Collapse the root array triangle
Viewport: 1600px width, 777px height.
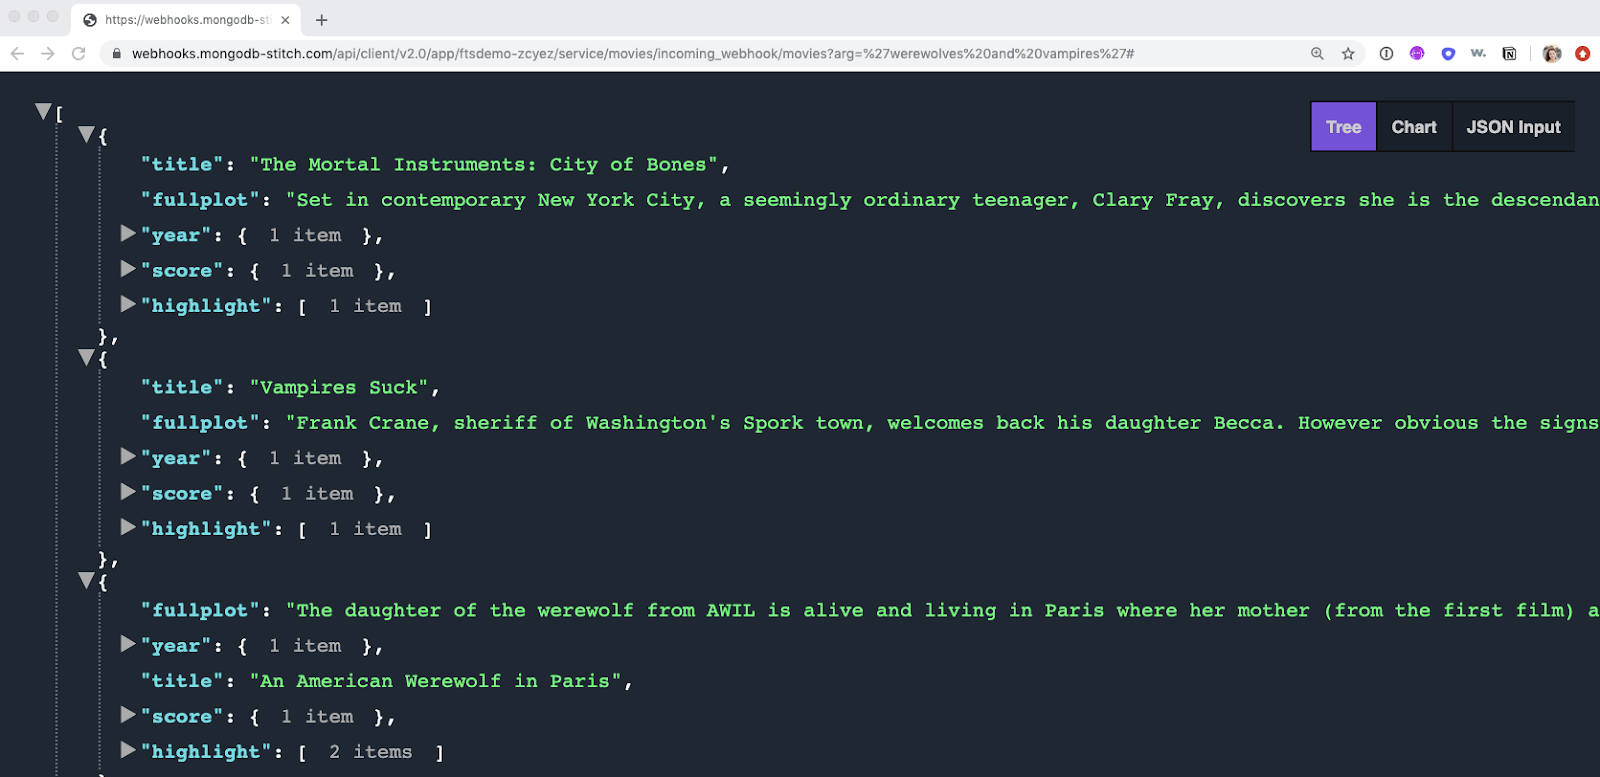pyautogui.click(x=43, y=111)
